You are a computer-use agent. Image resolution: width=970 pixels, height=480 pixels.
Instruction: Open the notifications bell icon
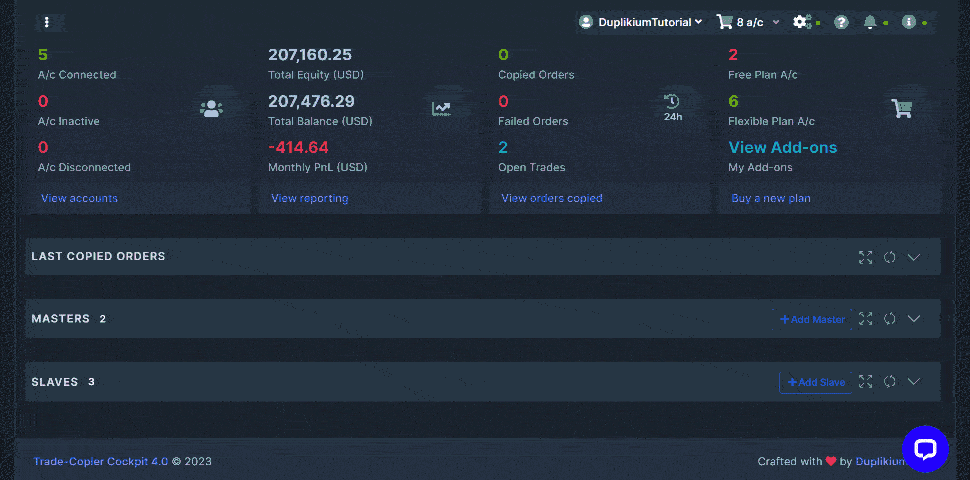click(x=870, y=22)
